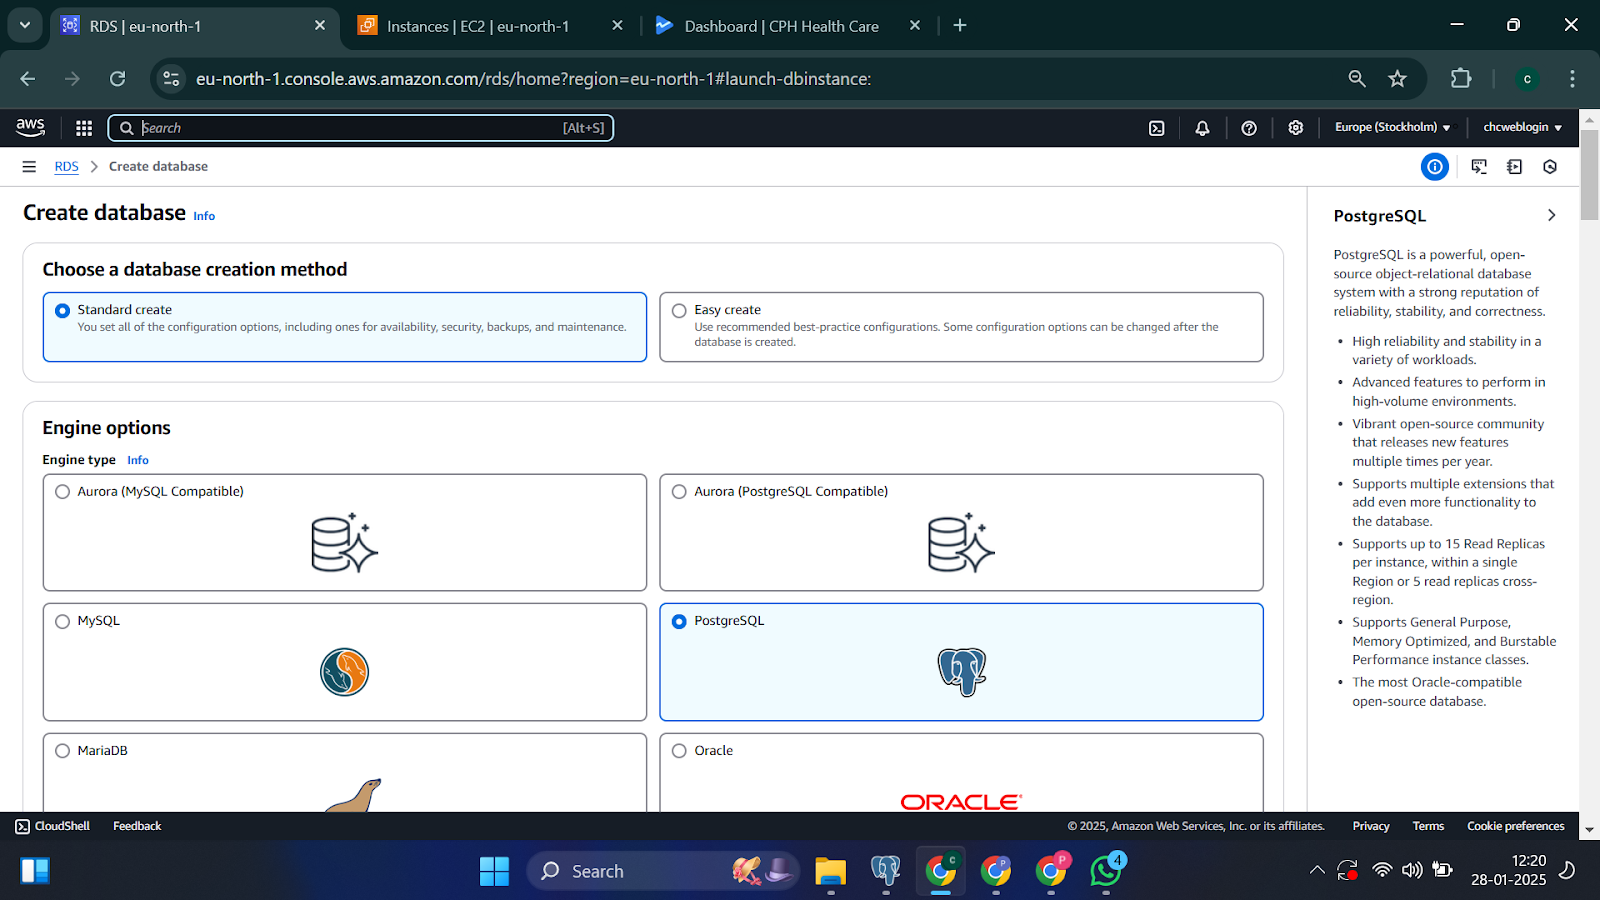The height and width of the screenshot is (900, 1600).
Task: Open the chcweblogin account dropdown
Action: [1522, 127]
